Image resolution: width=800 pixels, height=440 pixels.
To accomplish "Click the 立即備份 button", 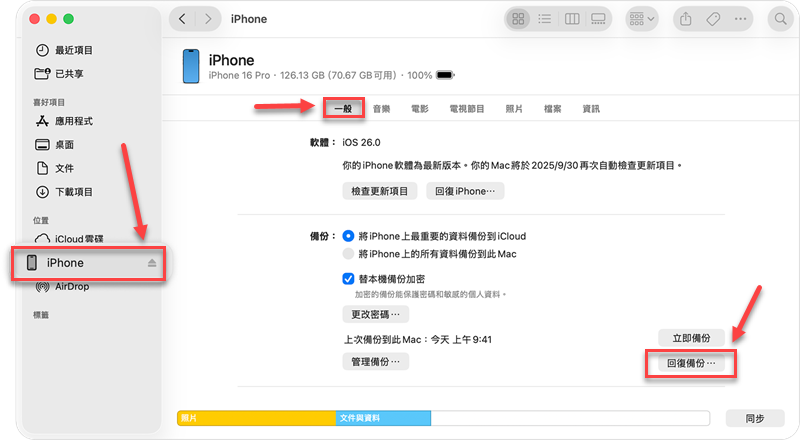I will (x=691, y=338).
